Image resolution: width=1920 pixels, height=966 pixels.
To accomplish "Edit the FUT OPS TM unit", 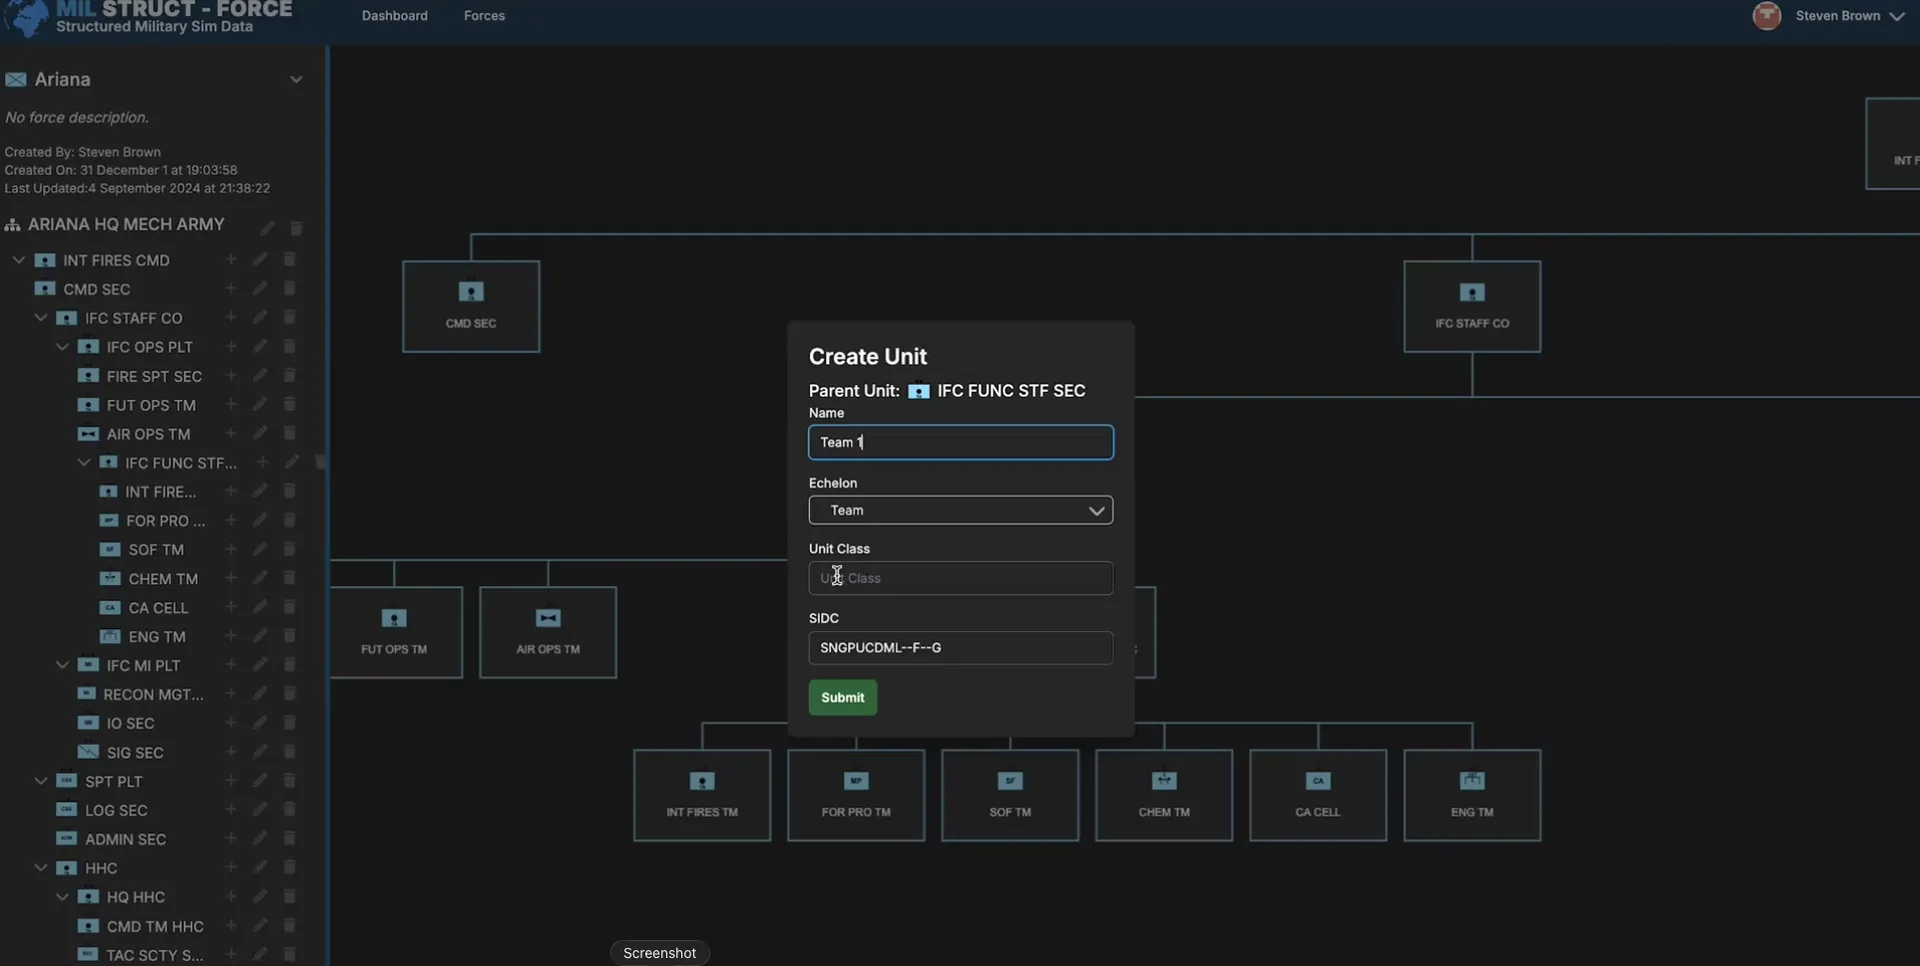I will [x=259, y=404].
